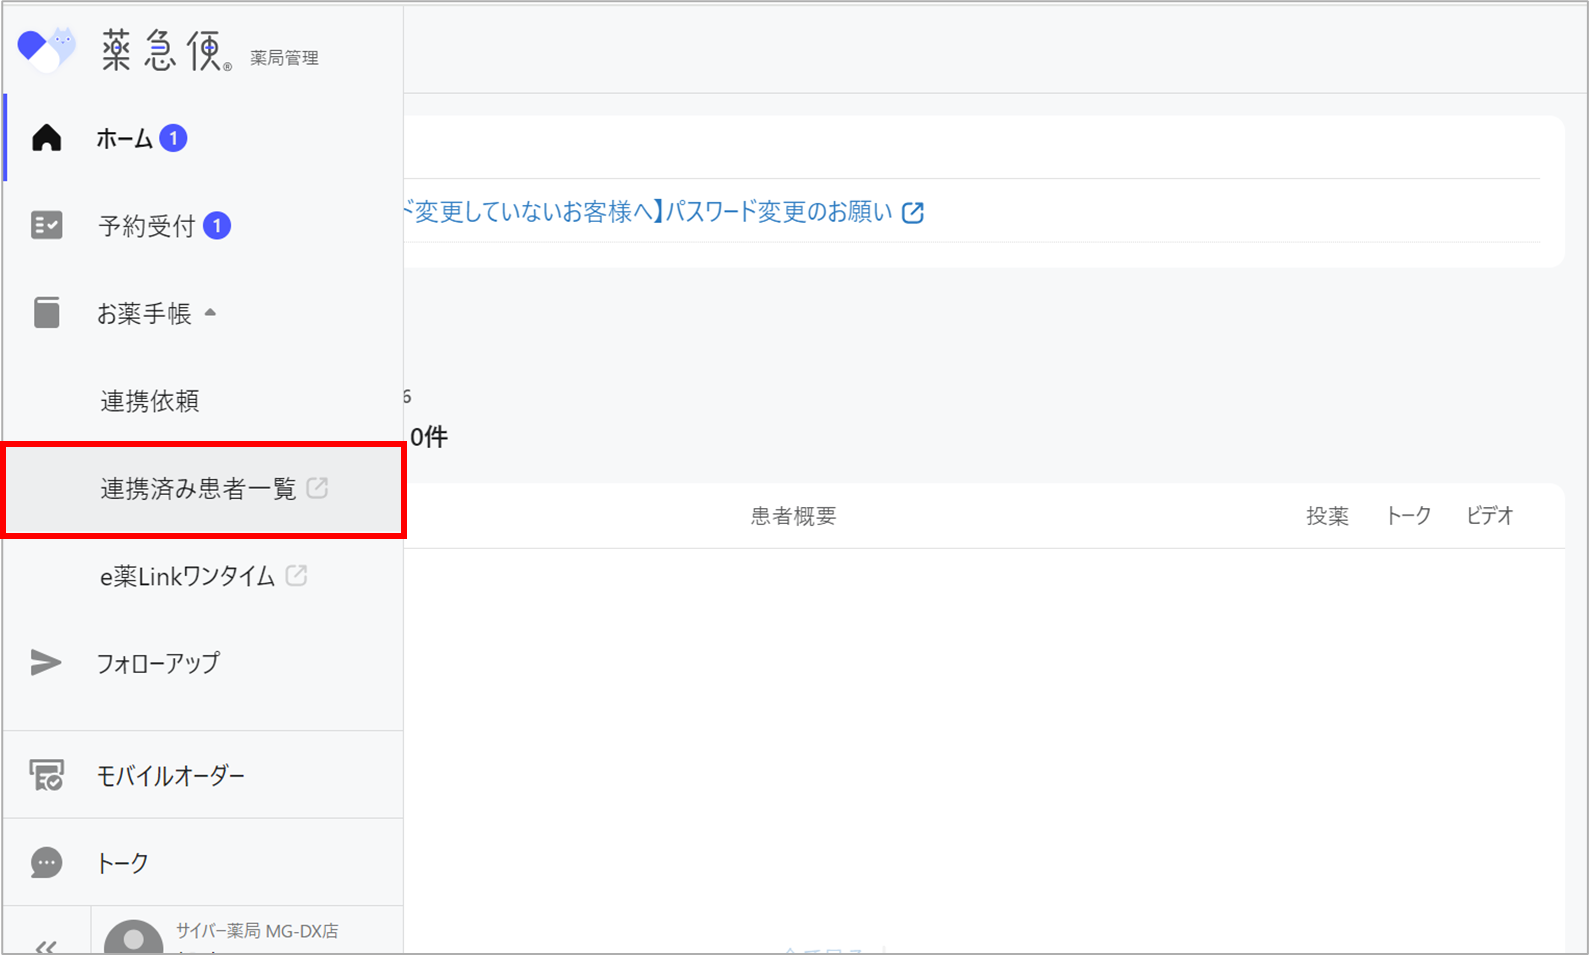Click the トーク speech bubble icon

[x=46, y=862]
